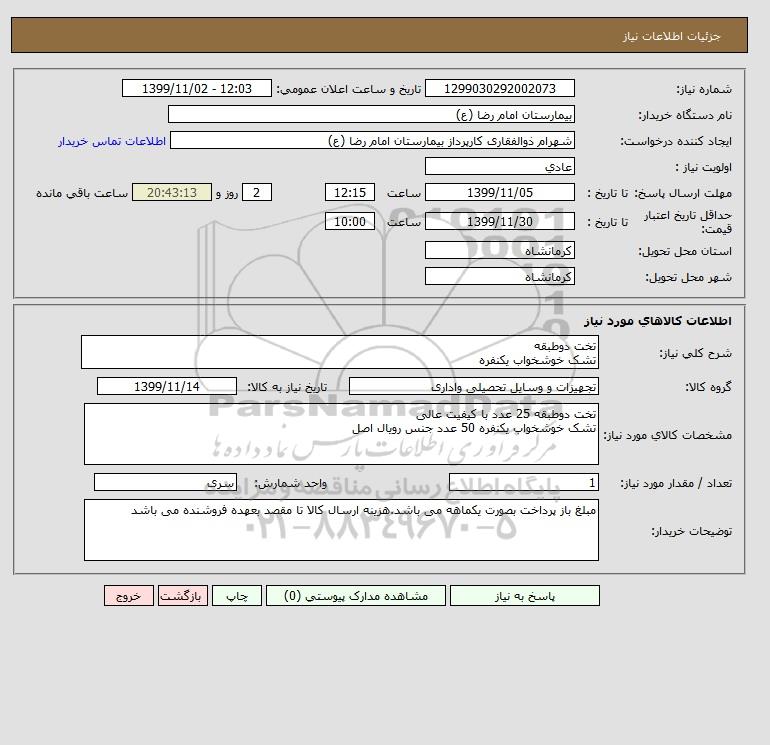Click the public announcement date field 1399/11/02 - 12:03

196,88
